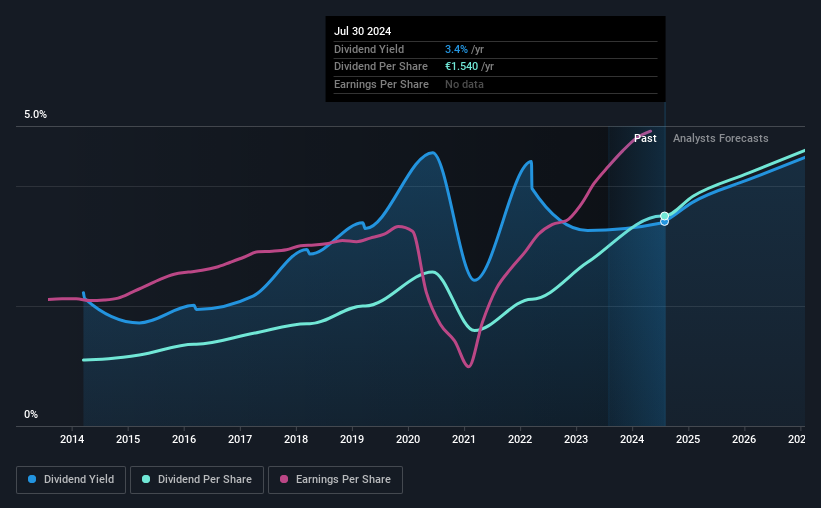Image resolution: width=821 pixels, height=508 pixels.
Task: Toggle the Dividend Per Share legend button
Action: pyautogui.click(x=197, y=480)
